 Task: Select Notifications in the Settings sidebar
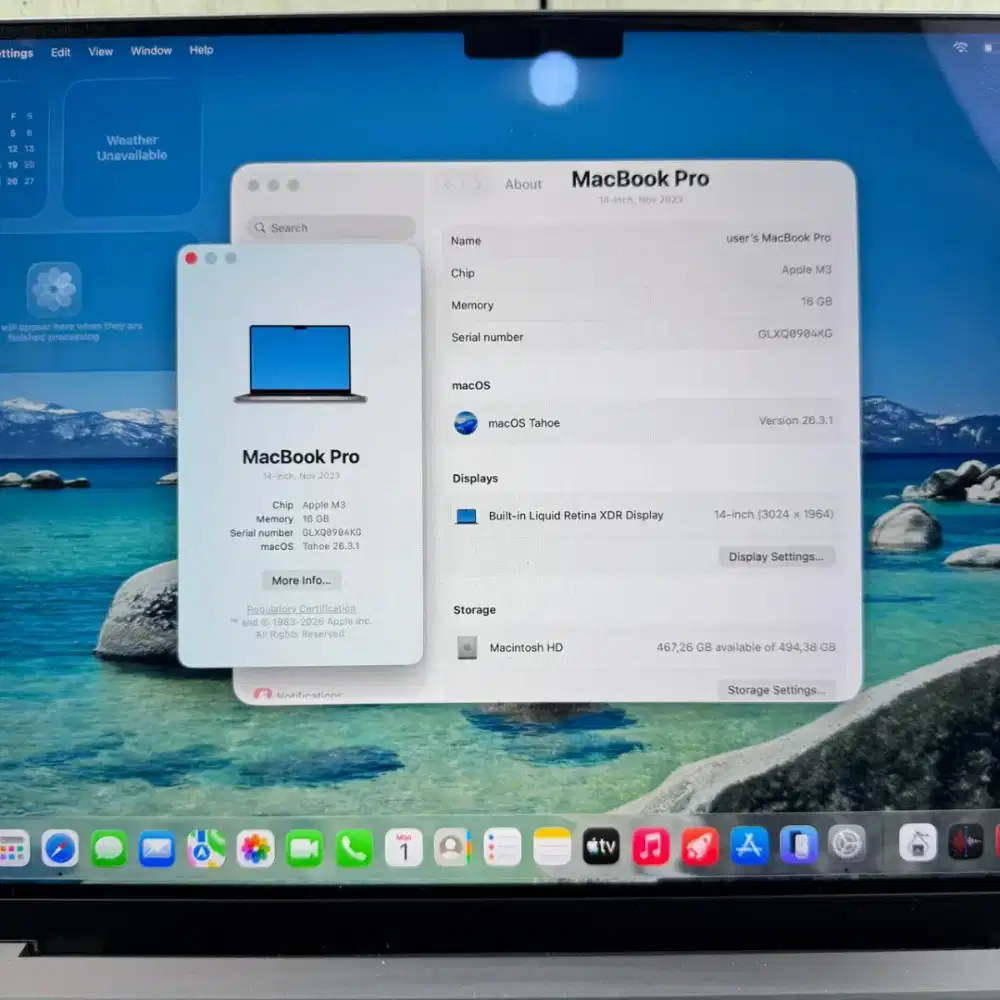click(x=300, y=695)
